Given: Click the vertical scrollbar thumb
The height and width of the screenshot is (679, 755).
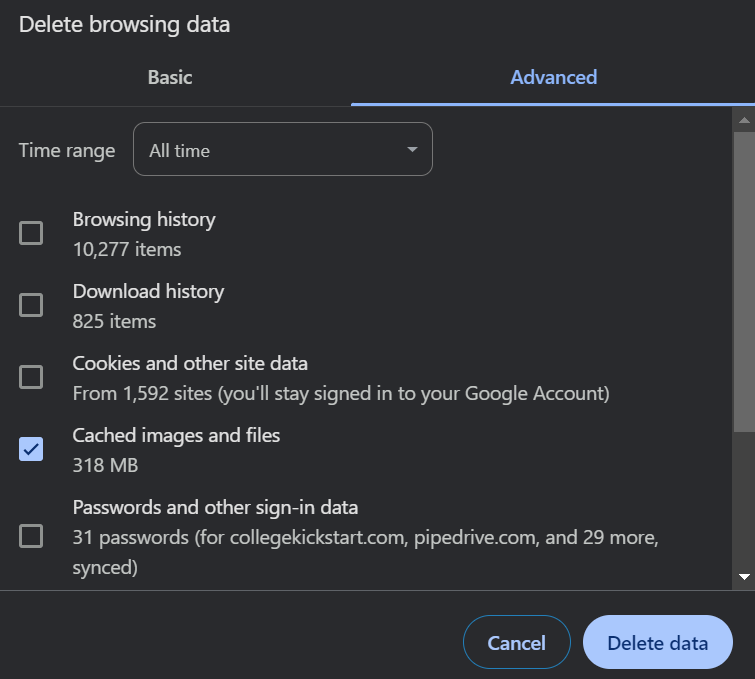Looking at the screenshot, I should 744,282.
